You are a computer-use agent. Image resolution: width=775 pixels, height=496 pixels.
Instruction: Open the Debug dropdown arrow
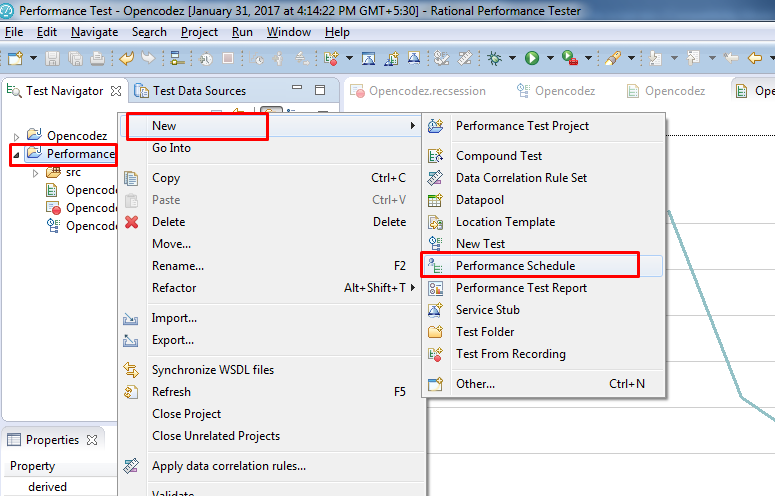tap(513, 58)
